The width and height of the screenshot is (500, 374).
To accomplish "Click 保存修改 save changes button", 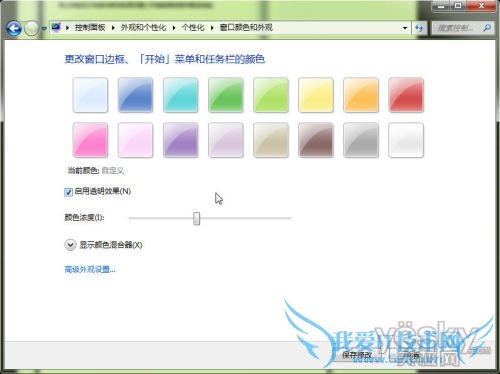I will (357, 355).
